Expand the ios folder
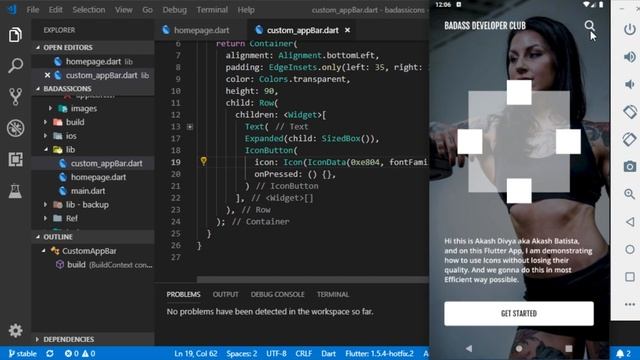 pos(45,136)
